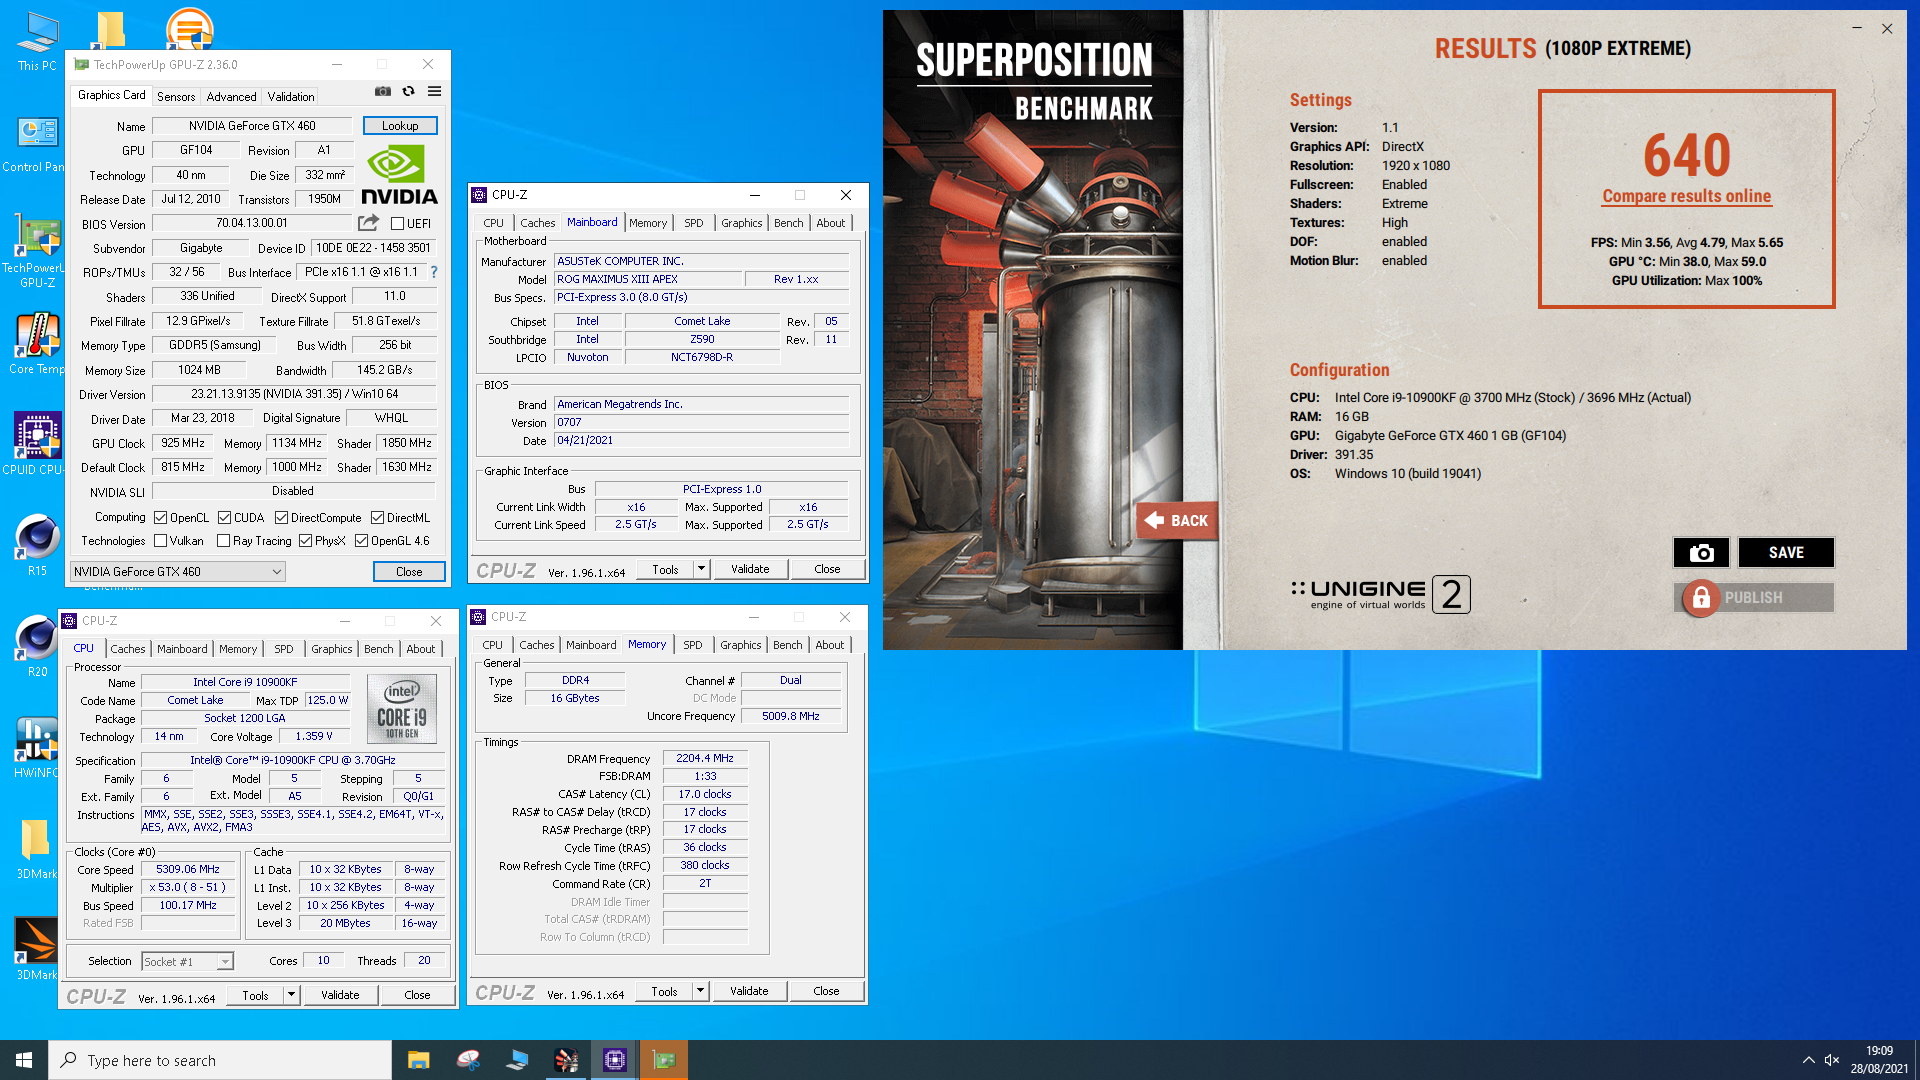Toggle the DirectML checkbox
The width and height of the screenshot is (1920, 1080).
coord(377,518)
